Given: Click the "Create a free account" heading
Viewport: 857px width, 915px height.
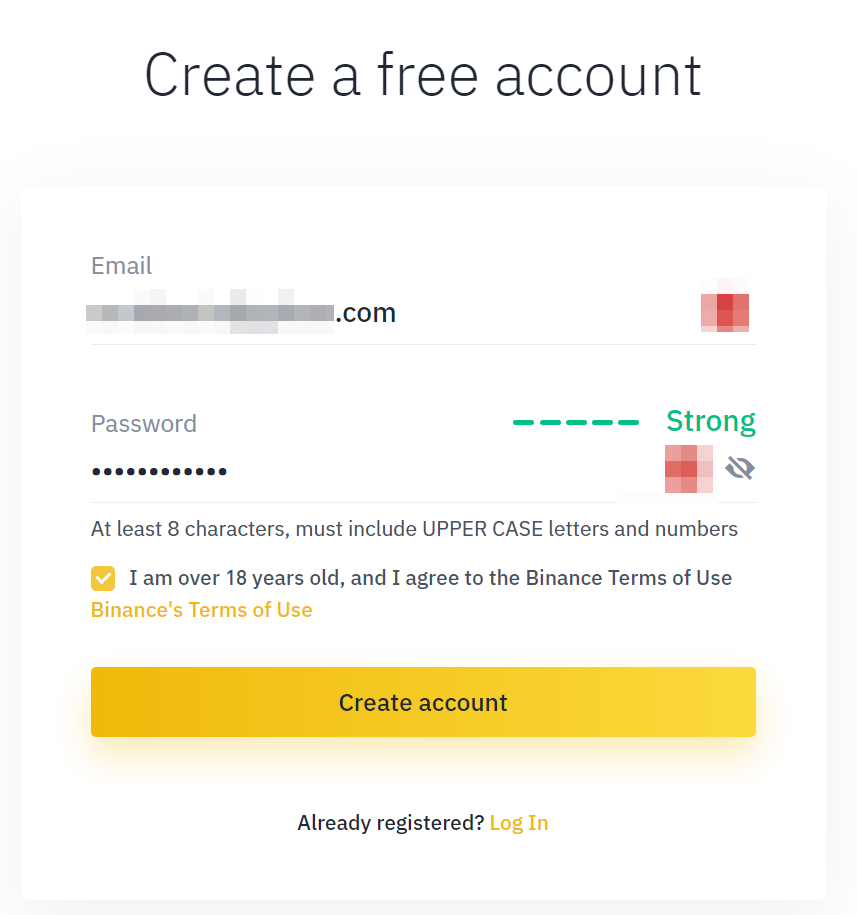Looking at the screenshot, I should coord(423,75).
